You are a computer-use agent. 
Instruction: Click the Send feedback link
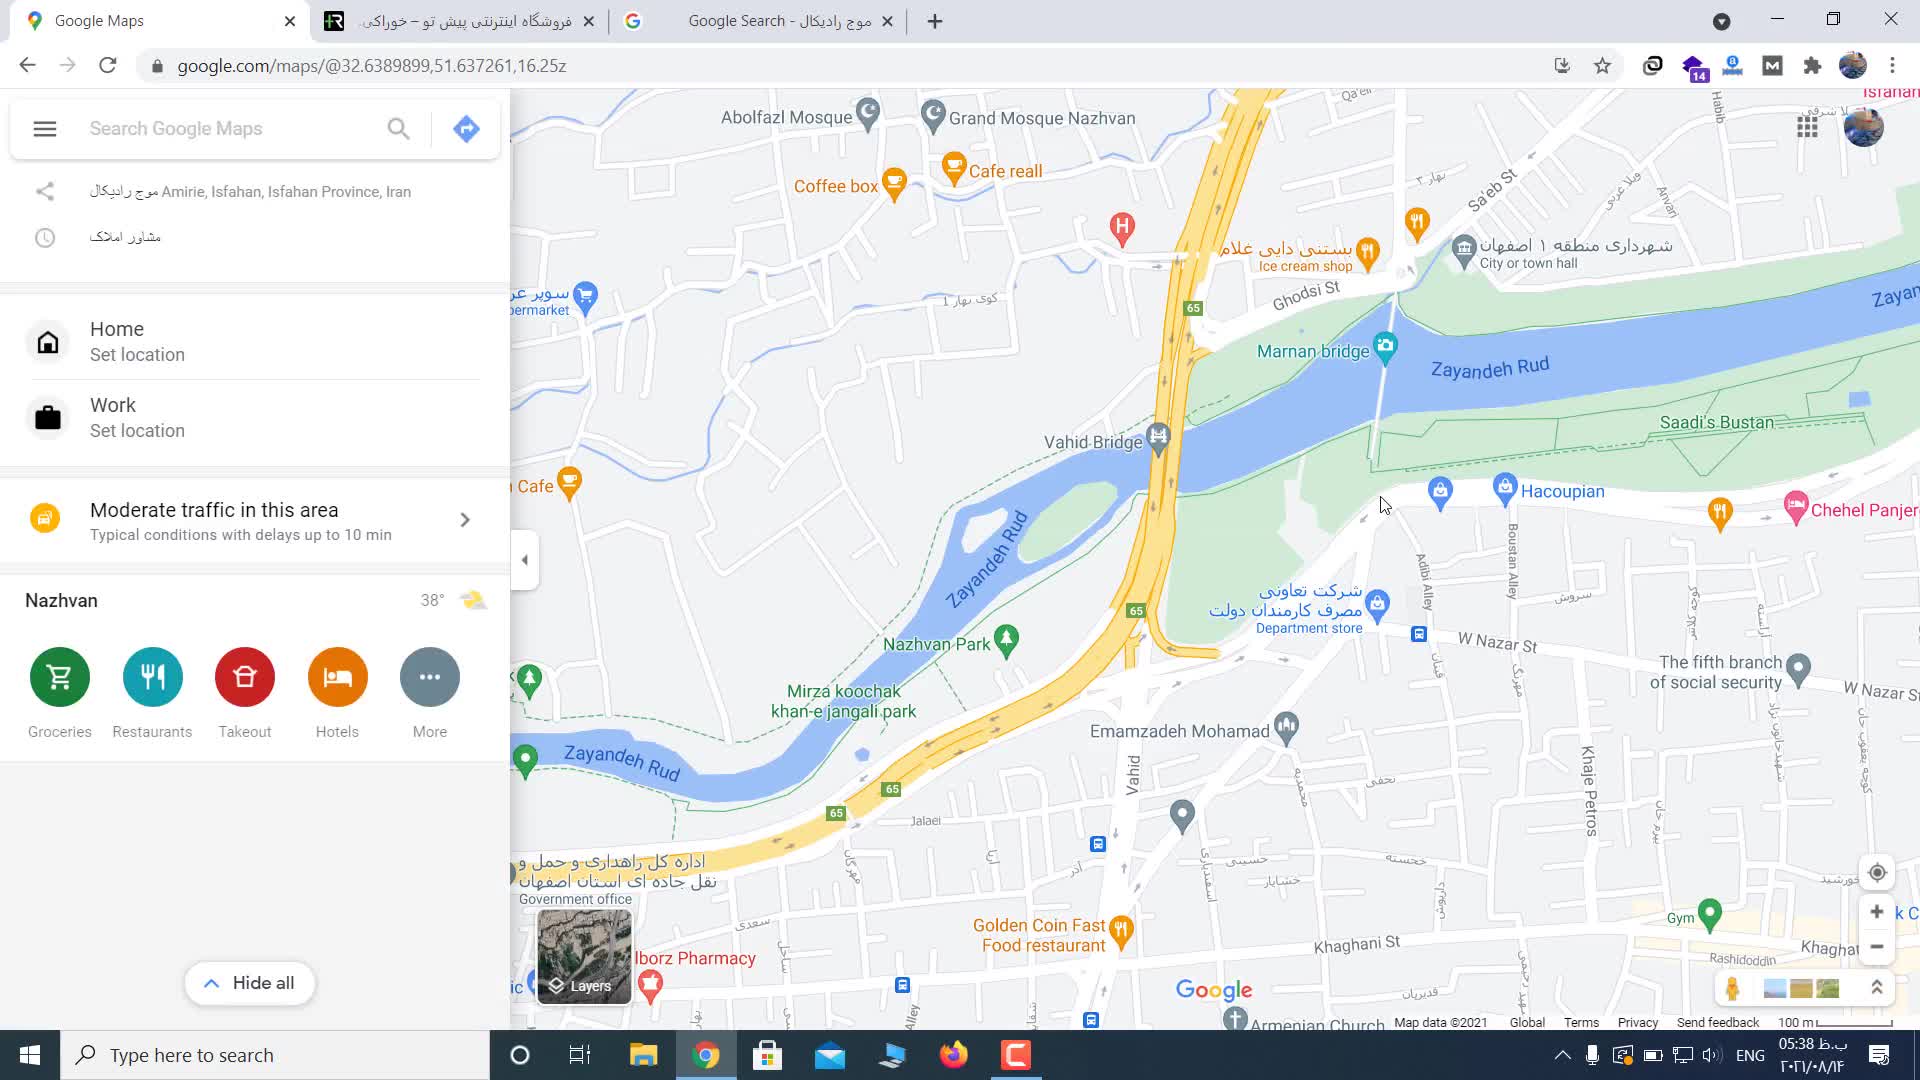(1717, 1022)
